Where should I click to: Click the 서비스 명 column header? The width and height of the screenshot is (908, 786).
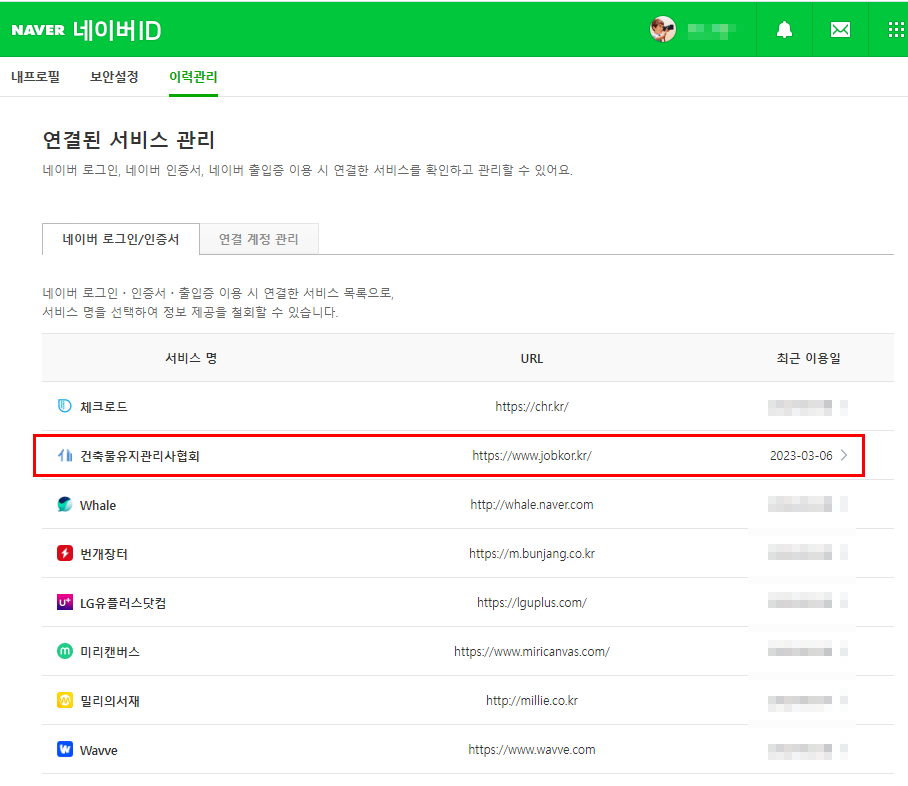191,358
